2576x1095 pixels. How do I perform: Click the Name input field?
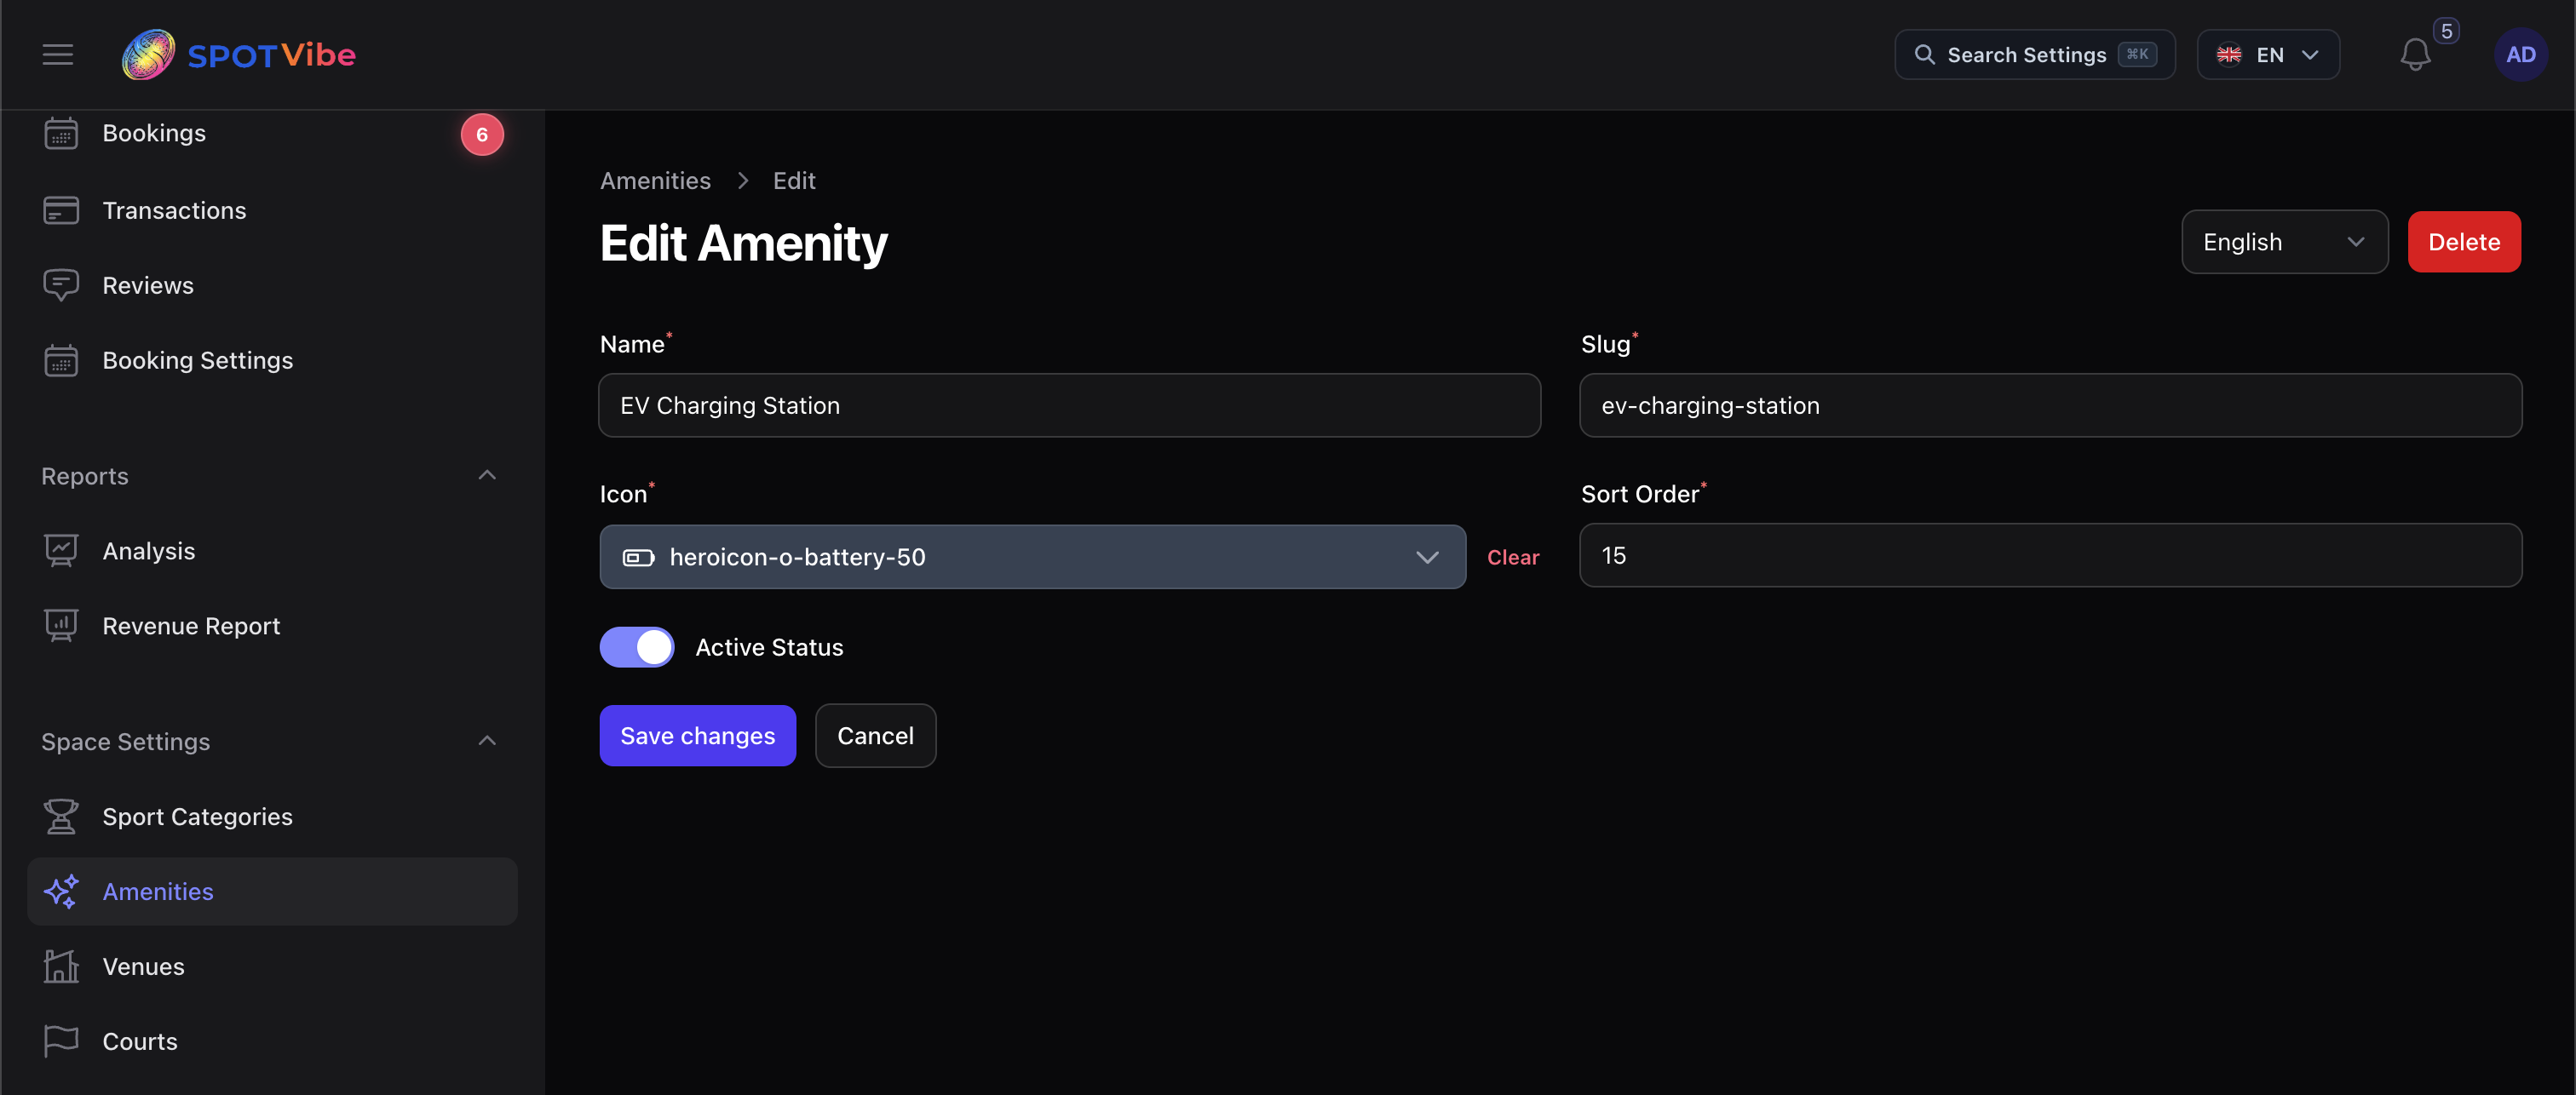pyautogui.click(x=1069, y=405)
